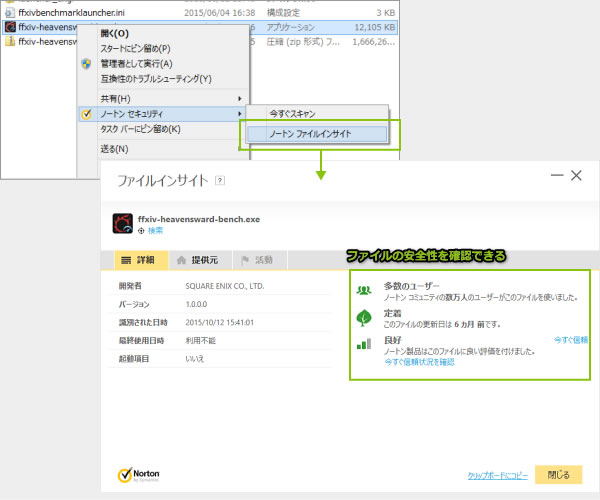
Task: Click 今すぐ信頼状況を確認 link
Action: click(x=419, y=362)
